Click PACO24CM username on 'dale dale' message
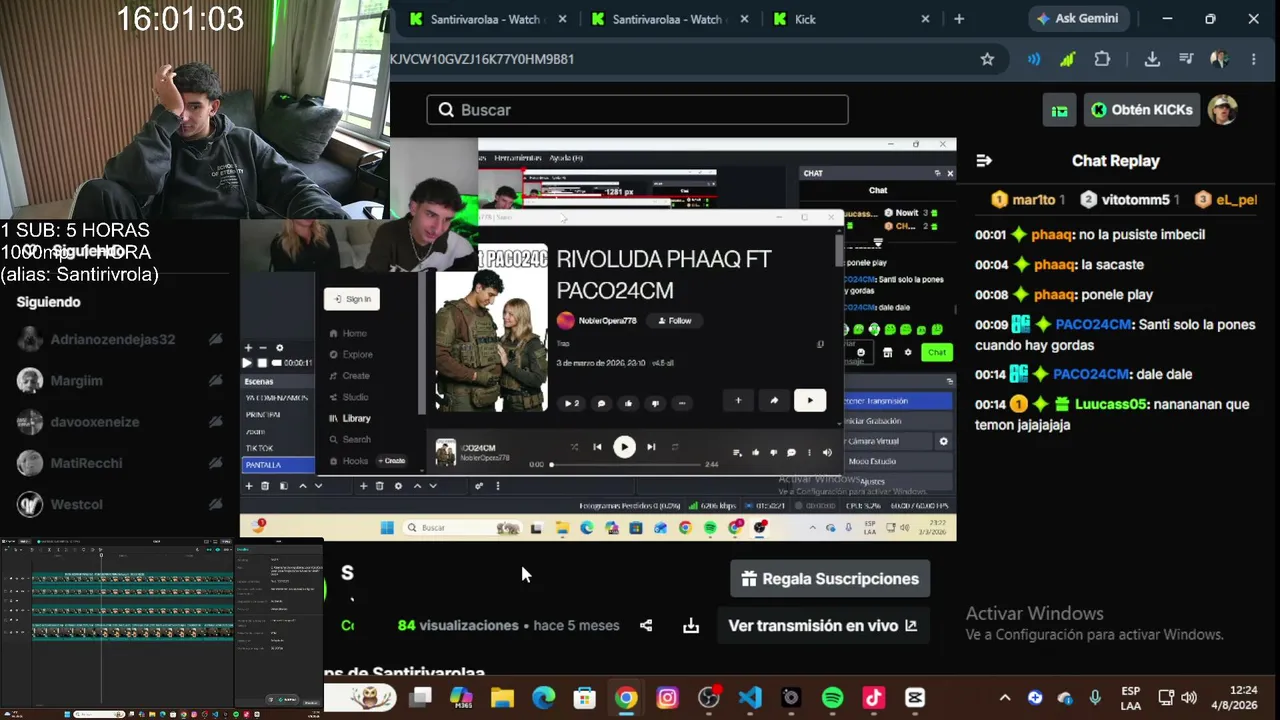Viewport: 1280px width, 720px height. [x=1093, y=374]
